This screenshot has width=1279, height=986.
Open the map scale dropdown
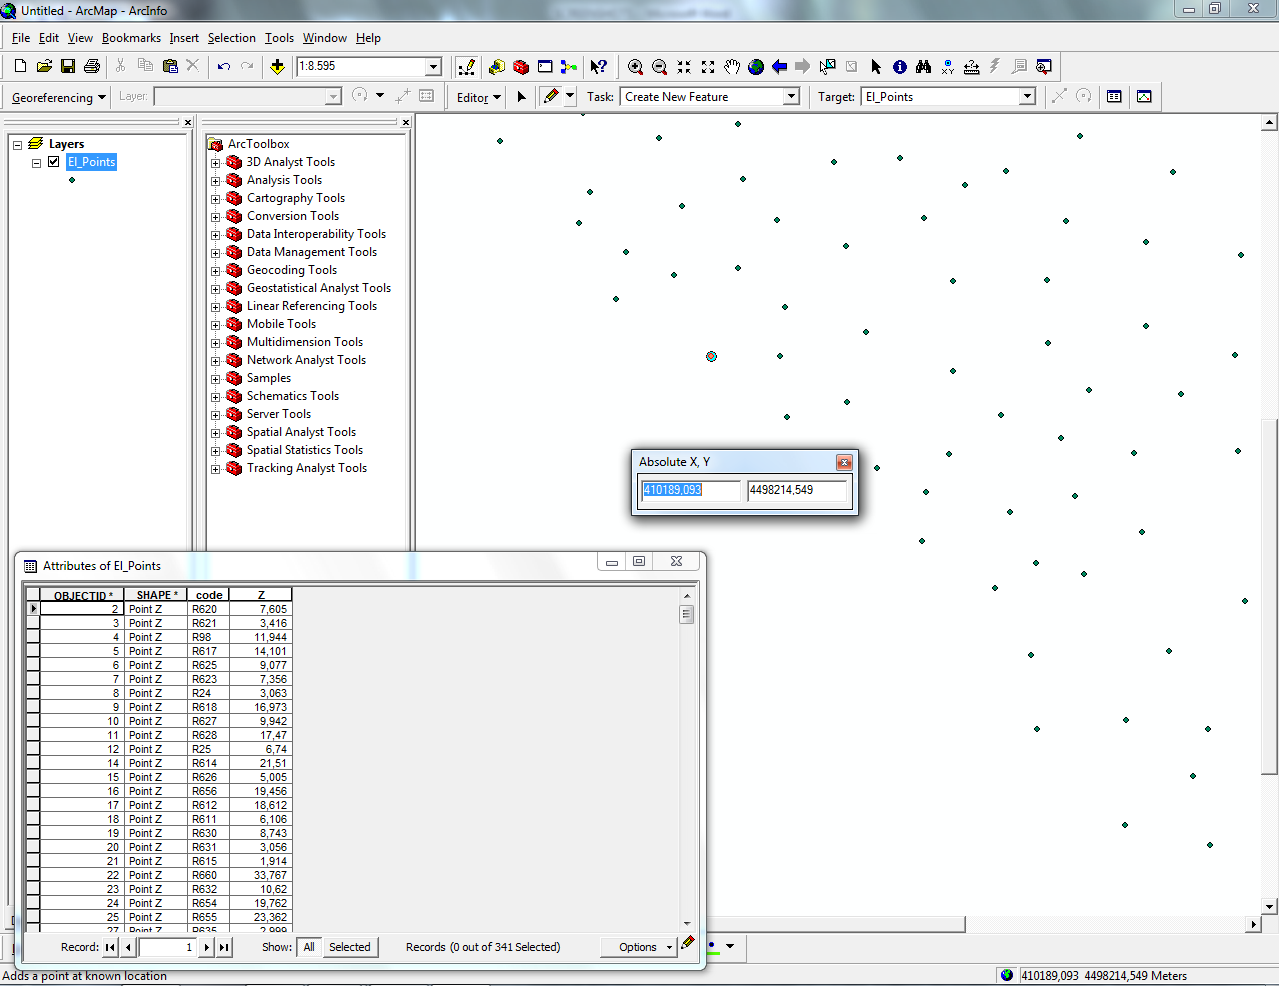coord(434,67)
